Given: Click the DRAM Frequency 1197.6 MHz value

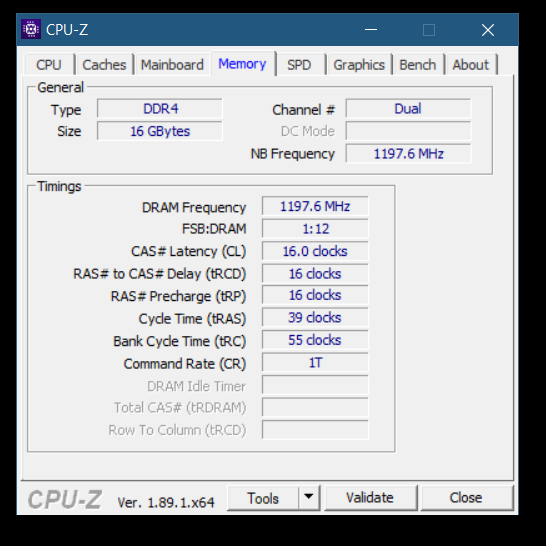Looking at the screenshot, I should (315, 206).
